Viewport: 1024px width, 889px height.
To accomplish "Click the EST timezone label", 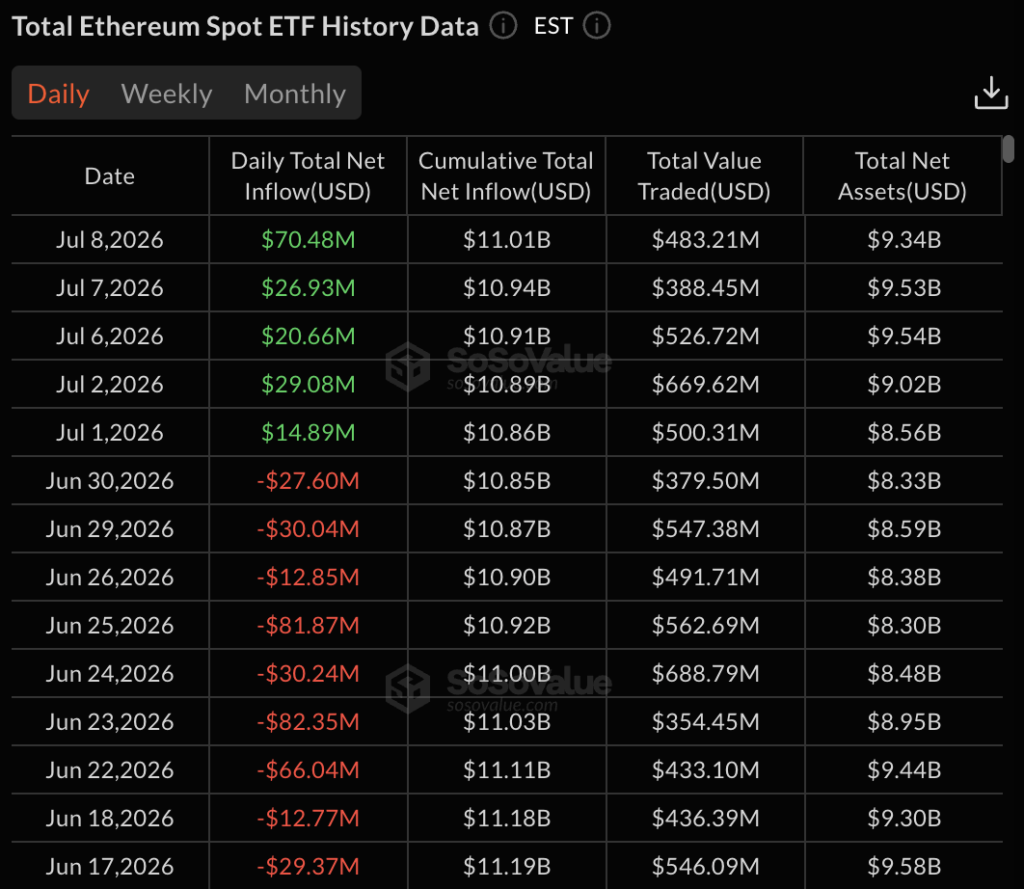I will point(552,26).
